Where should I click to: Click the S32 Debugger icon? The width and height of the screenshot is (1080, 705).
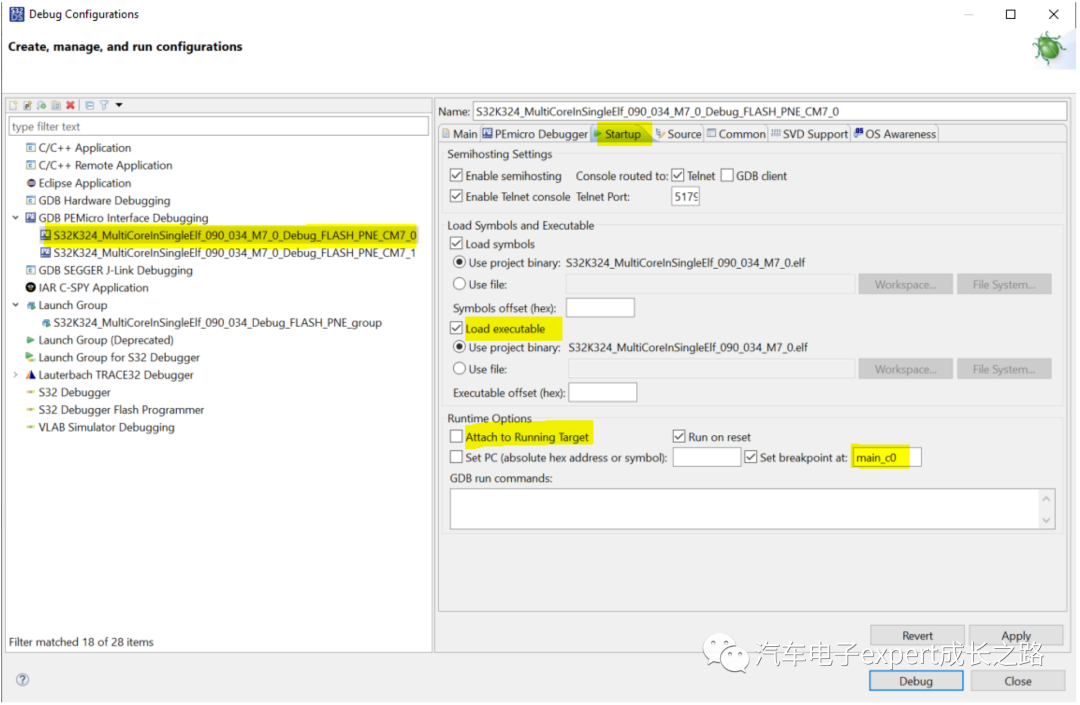pyautogui.click(x=30, y=392)
